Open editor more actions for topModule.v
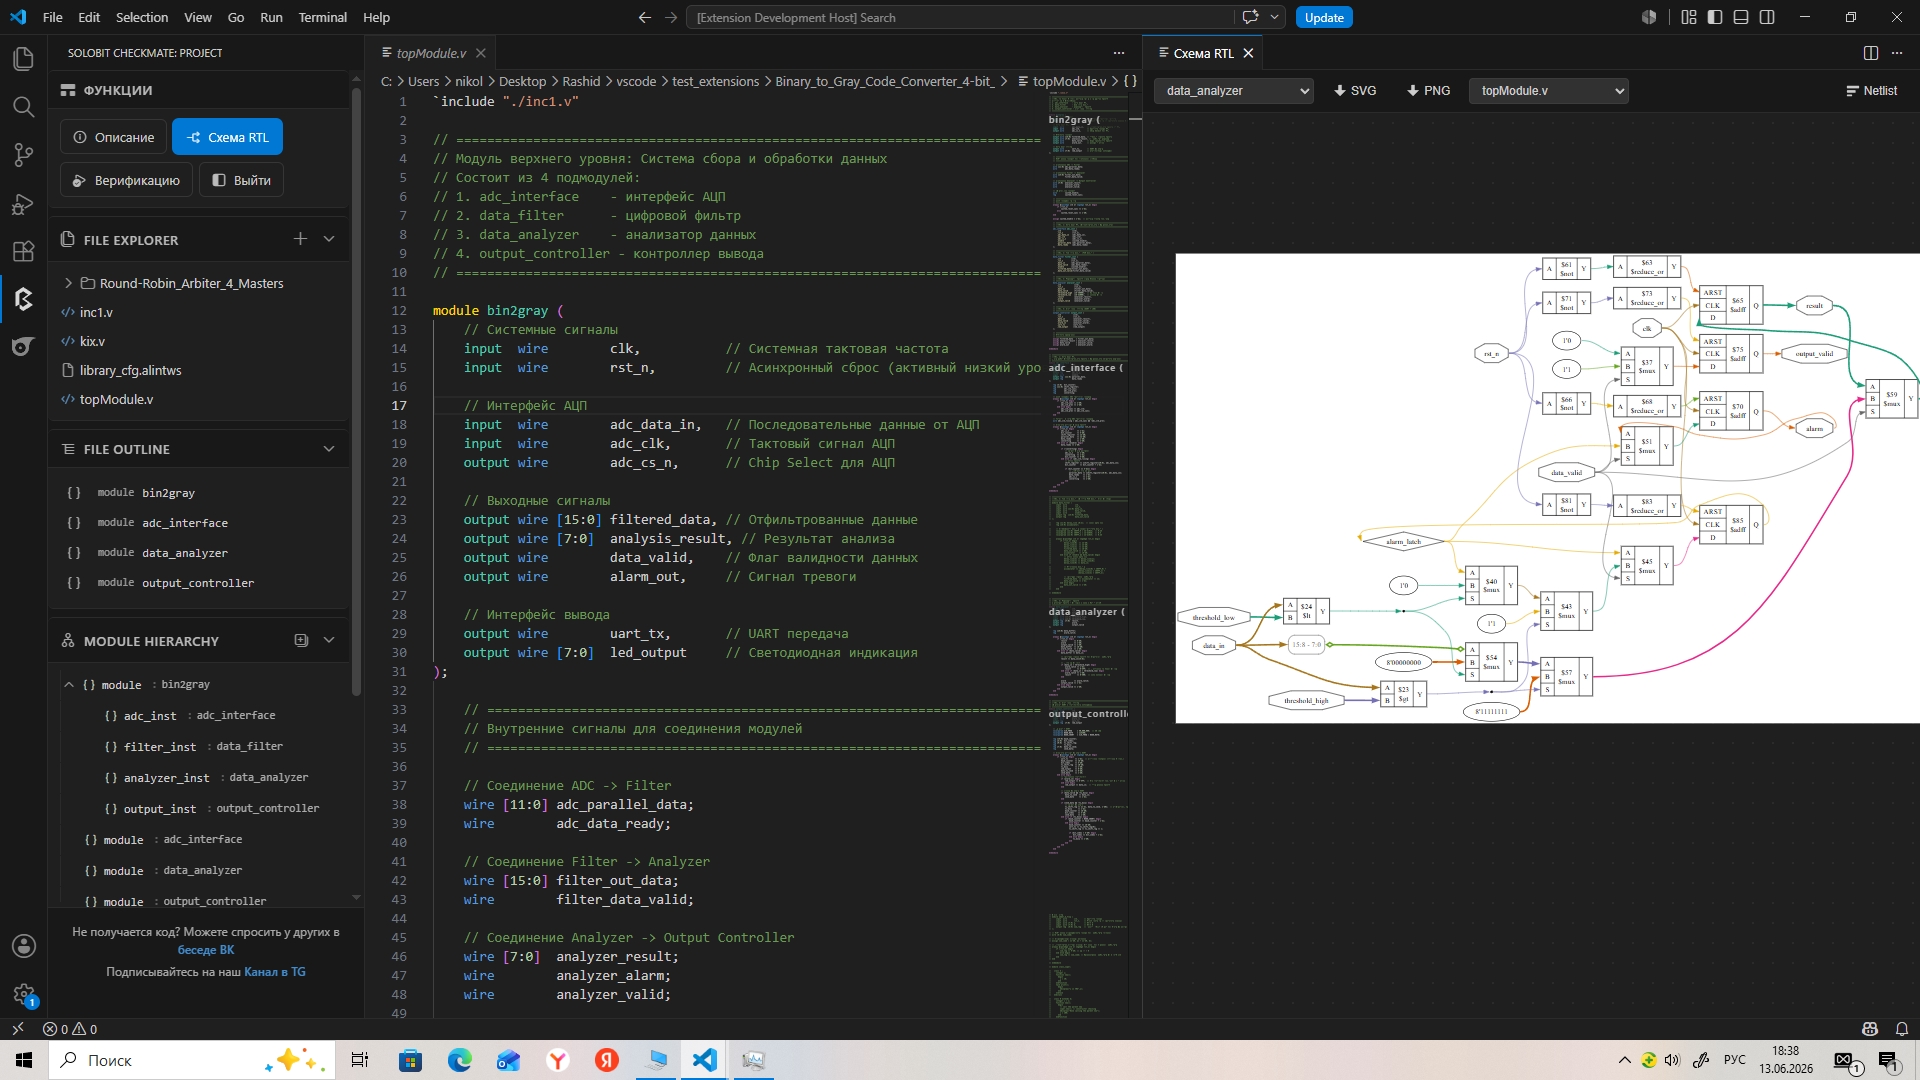Screen dimensions: 1920x1080 [1118, 53]
